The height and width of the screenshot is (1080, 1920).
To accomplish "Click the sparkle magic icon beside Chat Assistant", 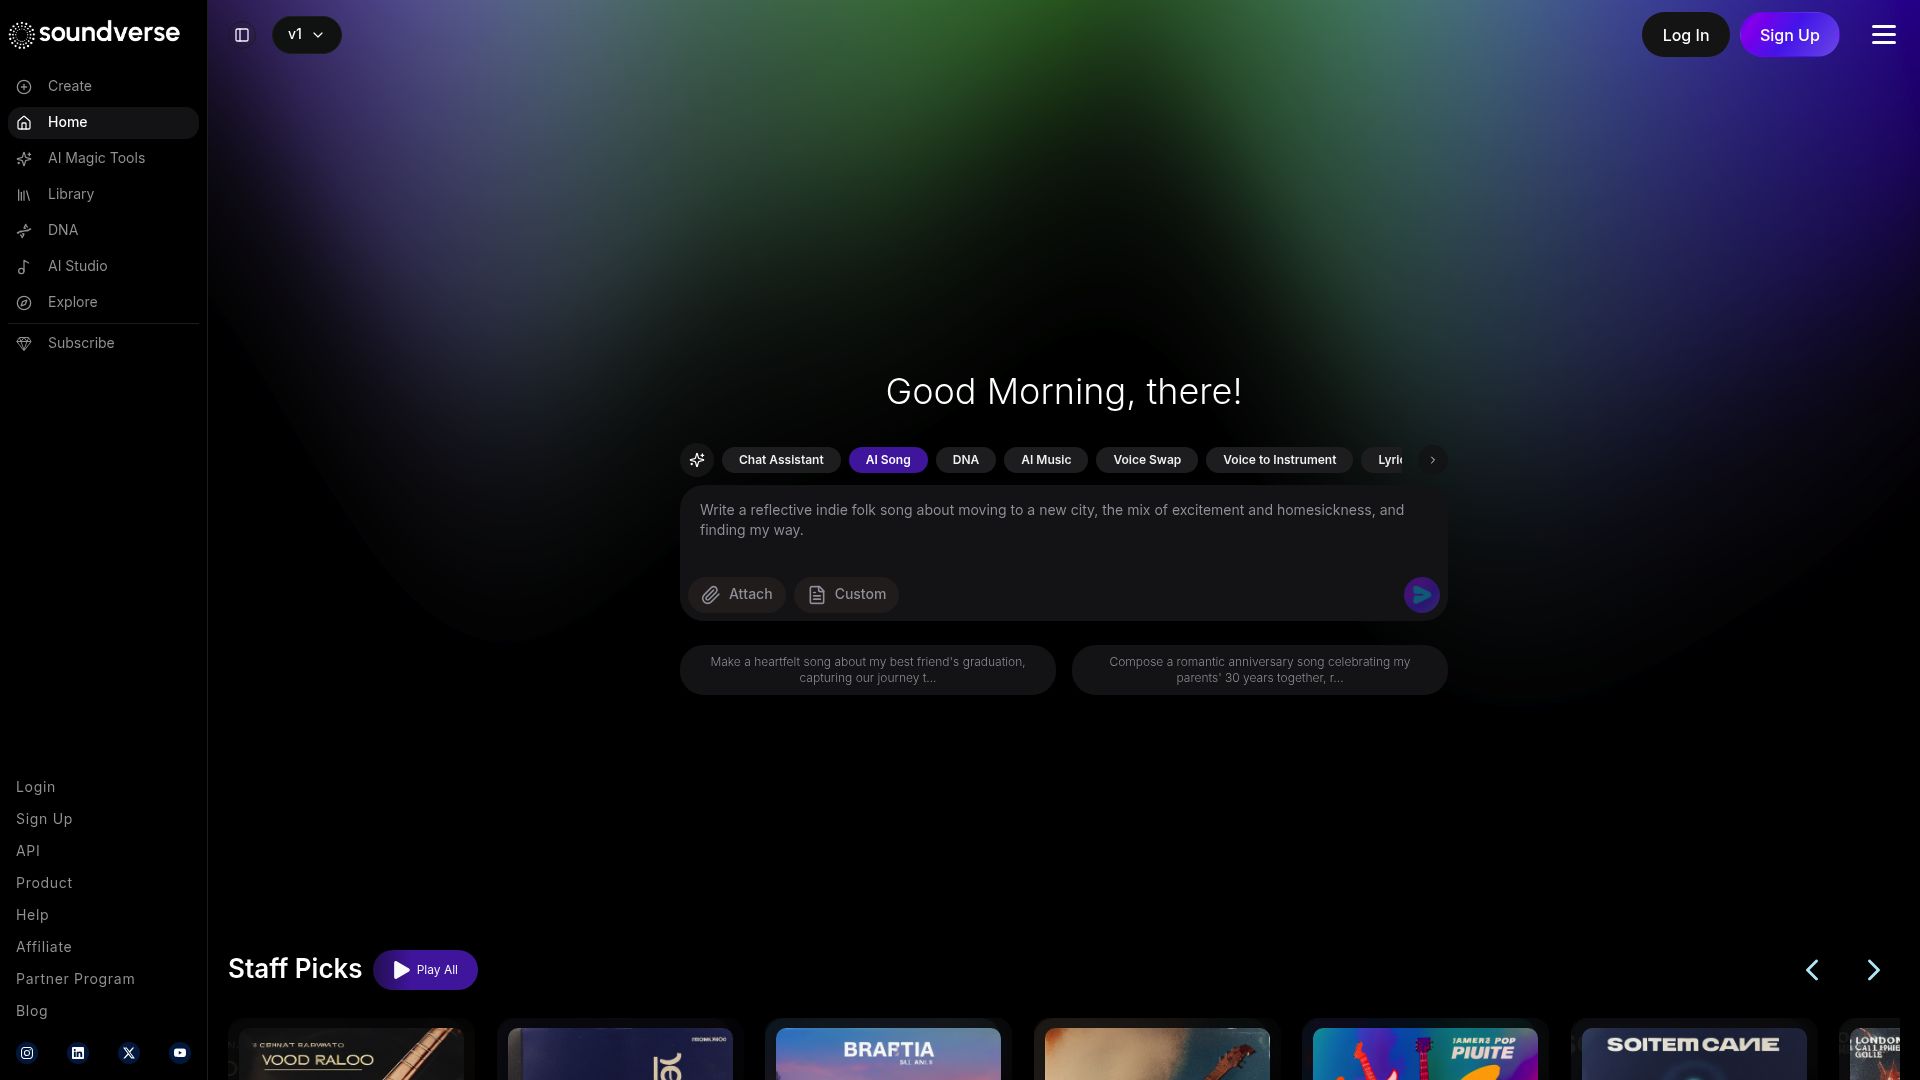I will click(x=697, y=460).
